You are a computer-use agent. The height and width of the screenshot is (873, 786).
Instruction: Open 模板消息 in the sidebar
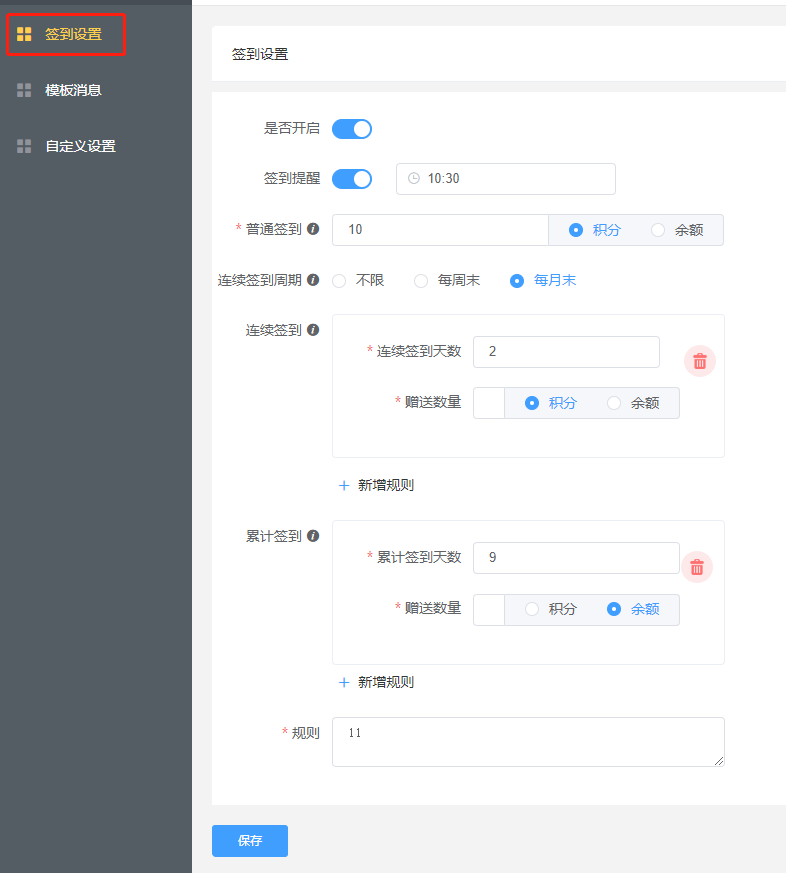[73, 90]
